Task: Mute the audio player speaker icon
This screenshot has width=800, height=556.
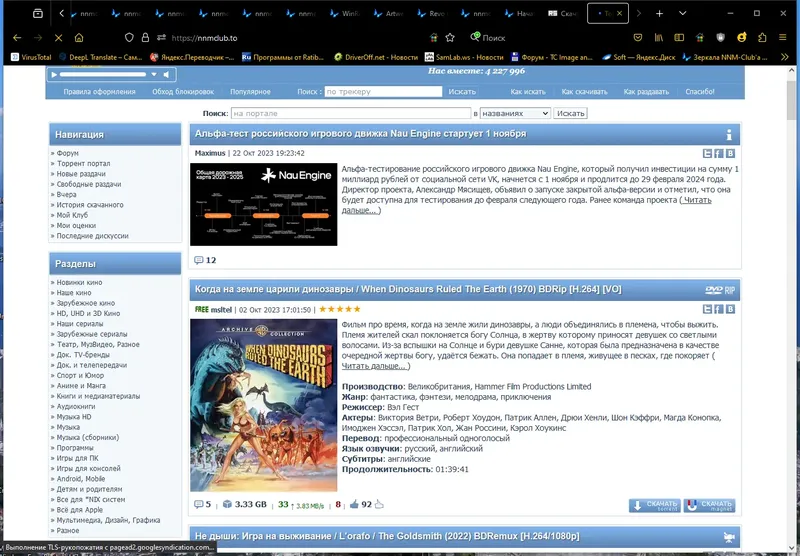Action: click(166, 74)
